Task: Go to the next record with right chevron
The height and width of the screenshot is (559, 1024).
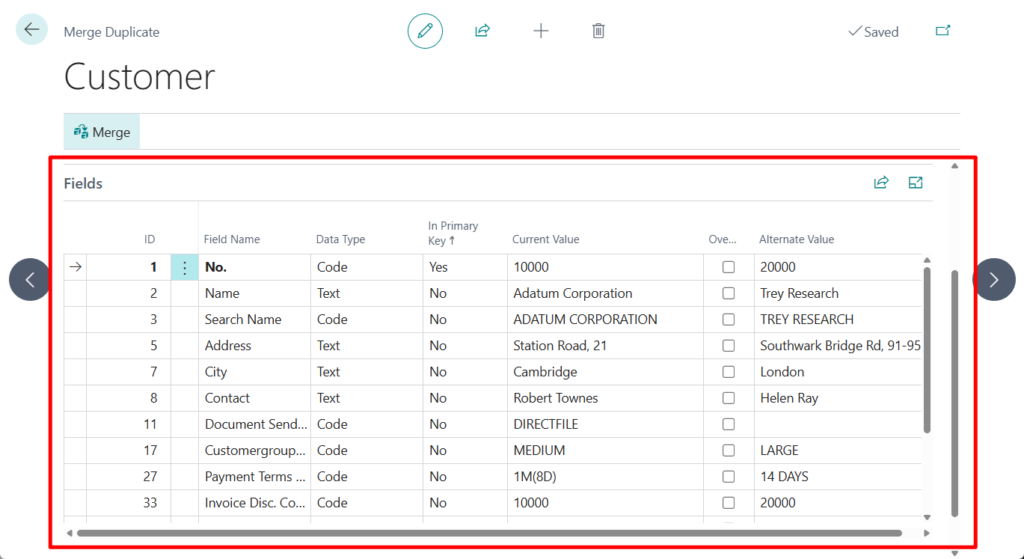Action: point(993,280)
